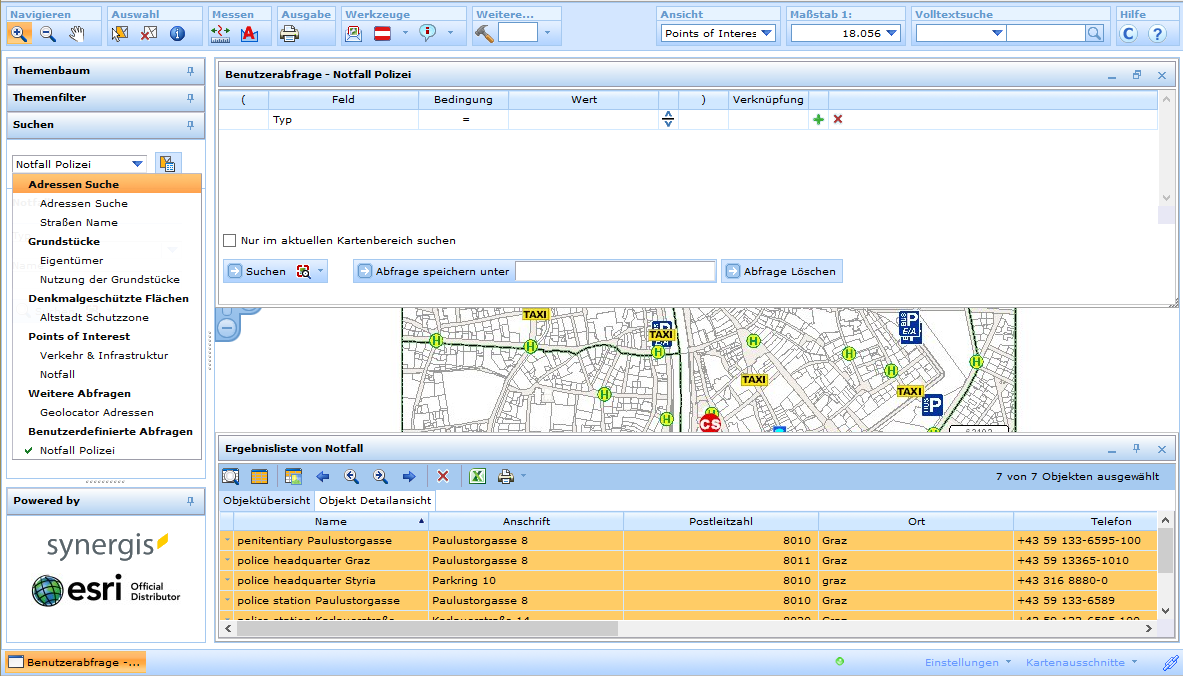The height and width of the screenshot is (676, 1183).
Task: Select the Auswahl selection arrow tool
Action: point(121,33)
